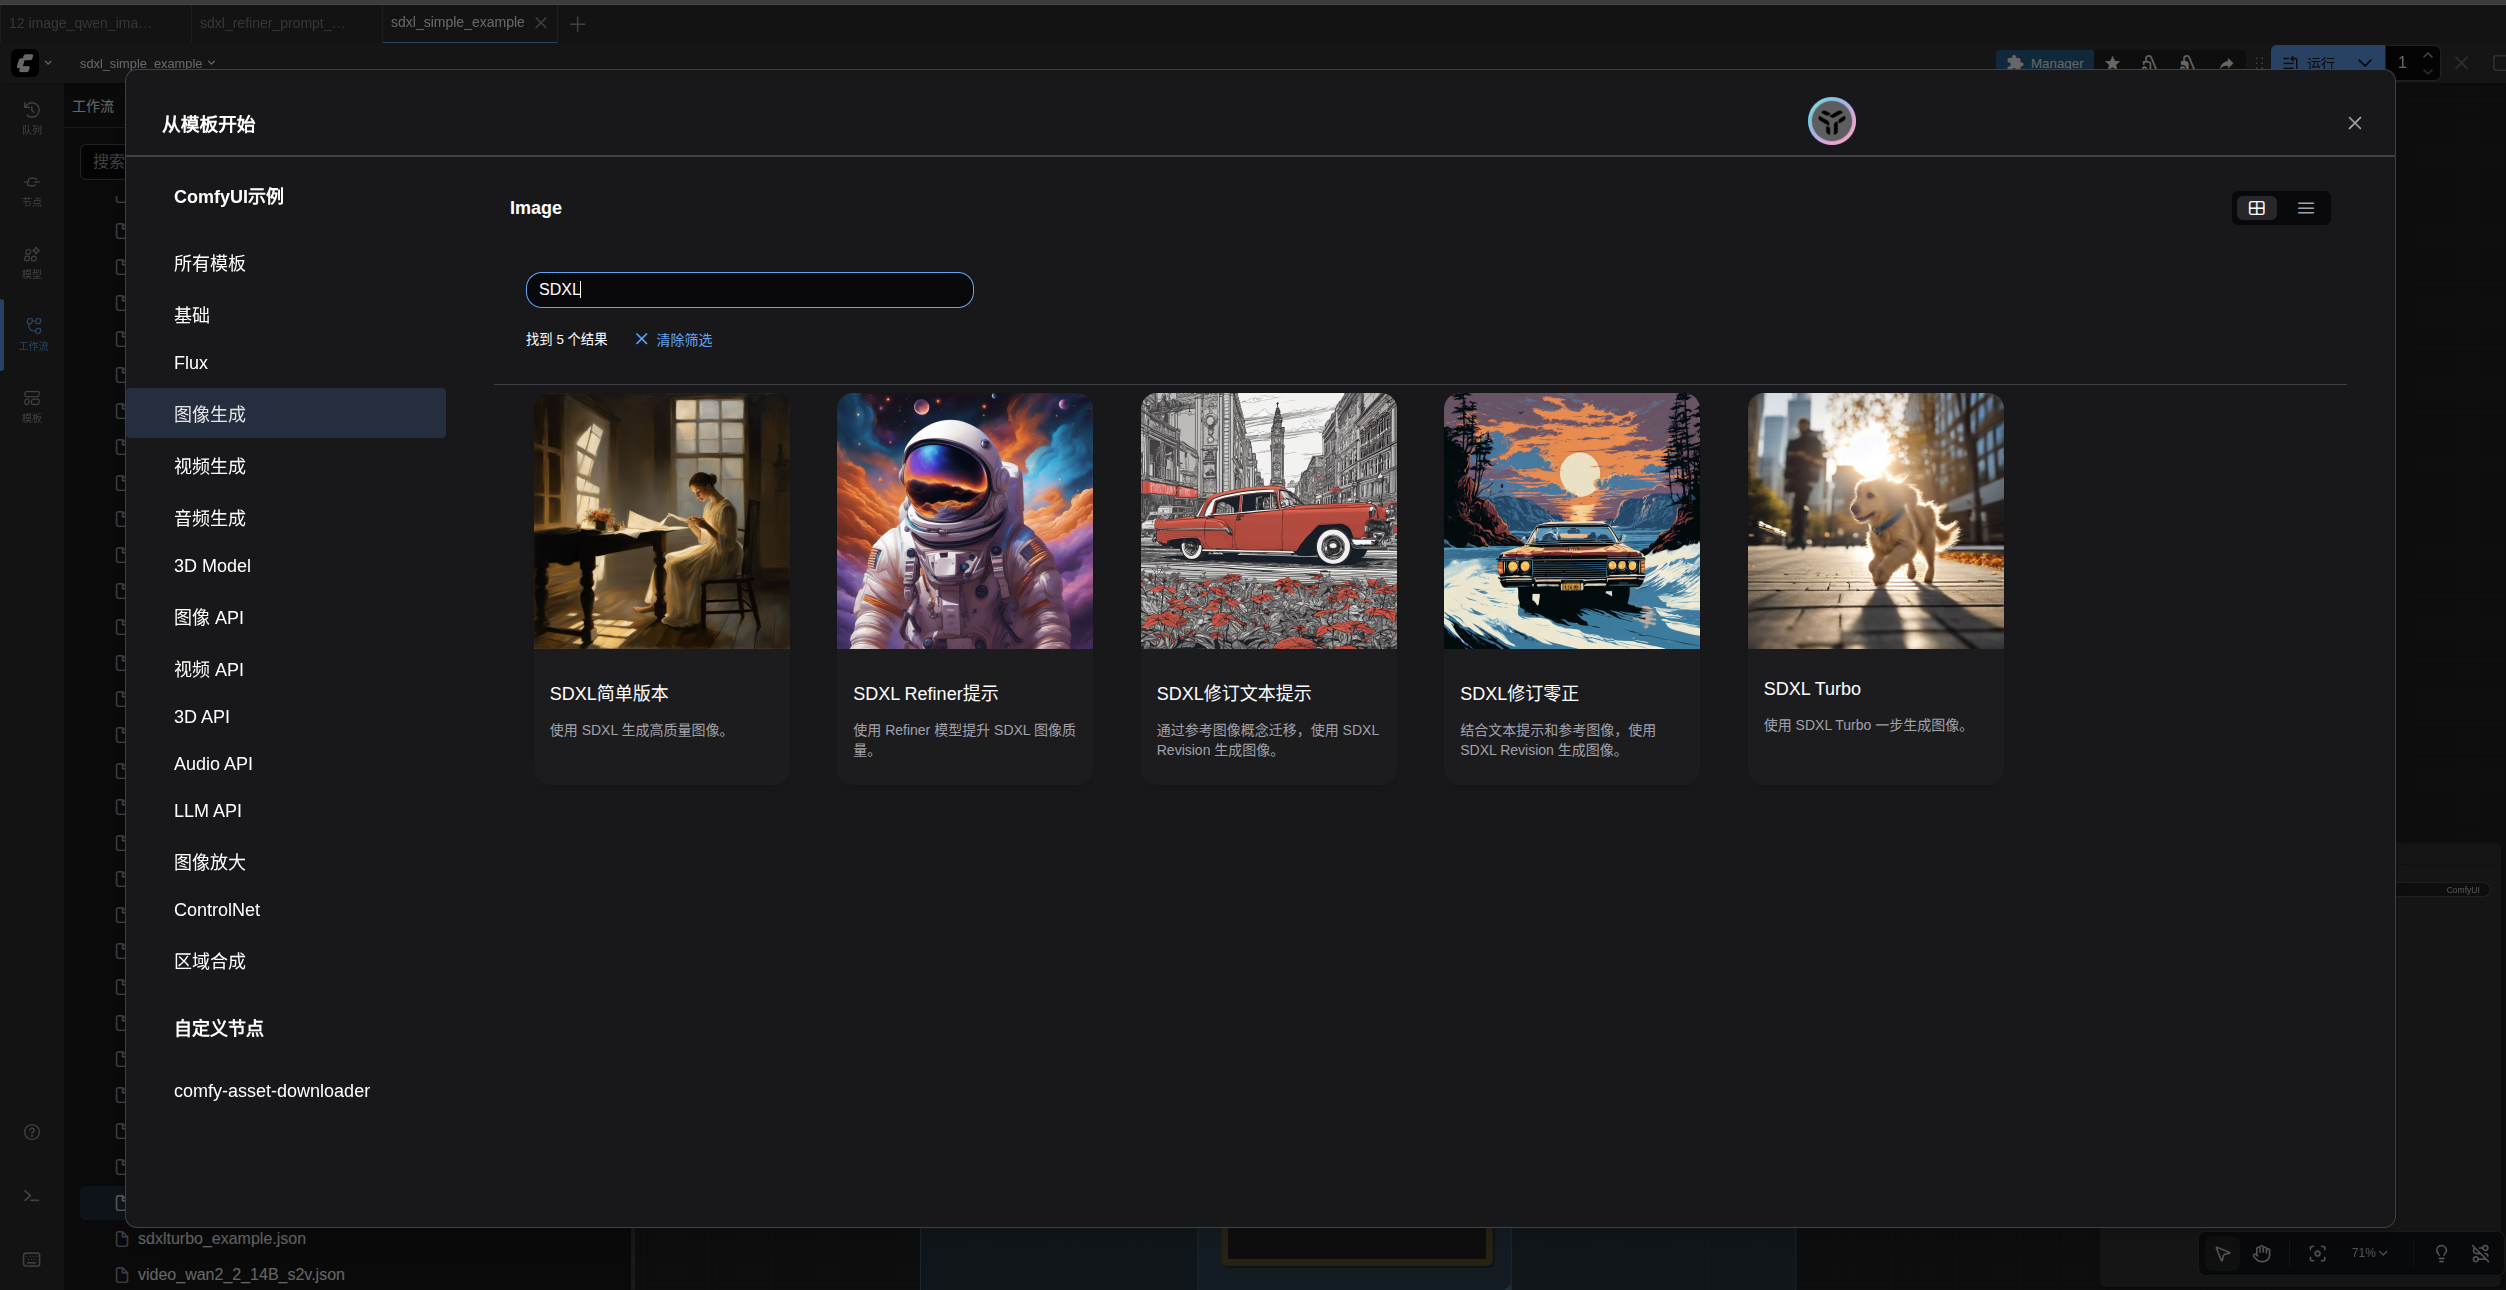Click the fit view icon
The image size is (2506, 1290).
click(x=2317, y=1253)
